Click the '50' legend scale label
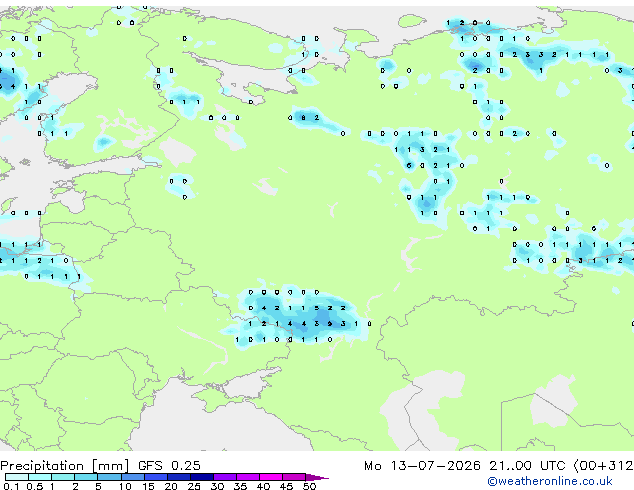Viewport: 634px width, 490px height. (x=310, y=486)
